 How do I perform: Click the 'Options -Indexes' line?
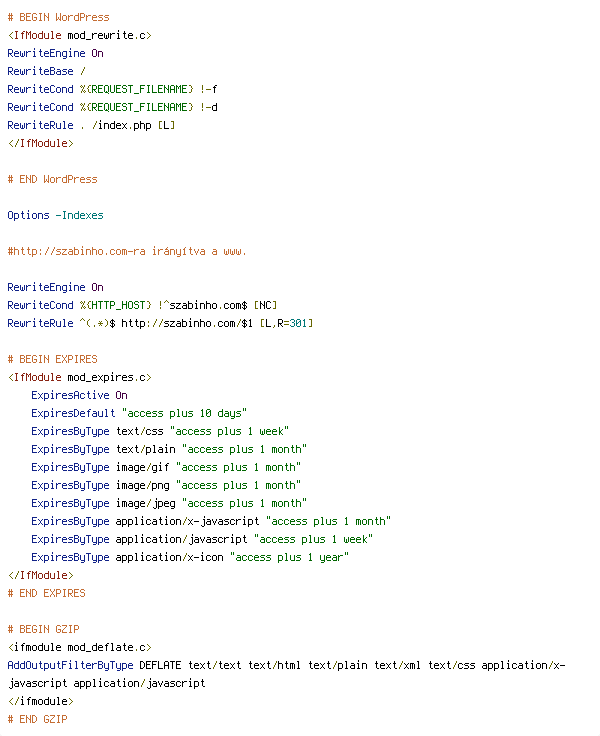pos(55,215)
